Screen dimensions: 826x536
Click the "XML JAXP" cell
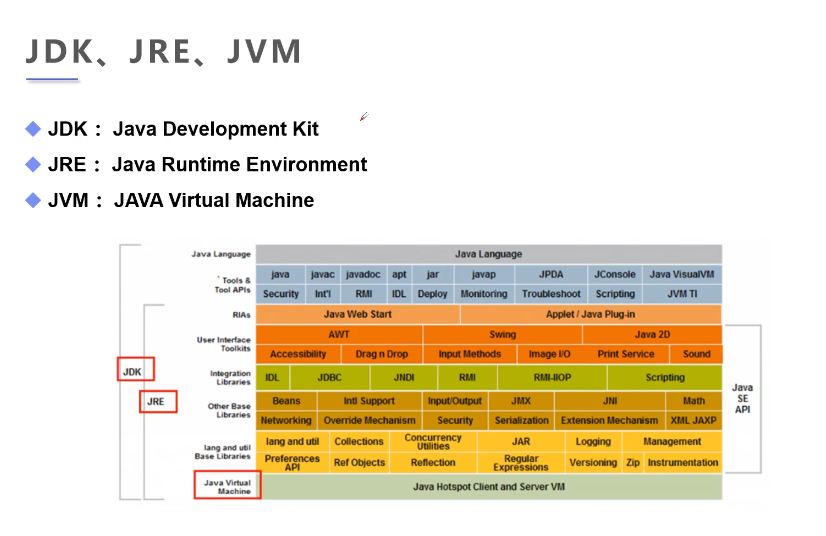tap(693, 421)
